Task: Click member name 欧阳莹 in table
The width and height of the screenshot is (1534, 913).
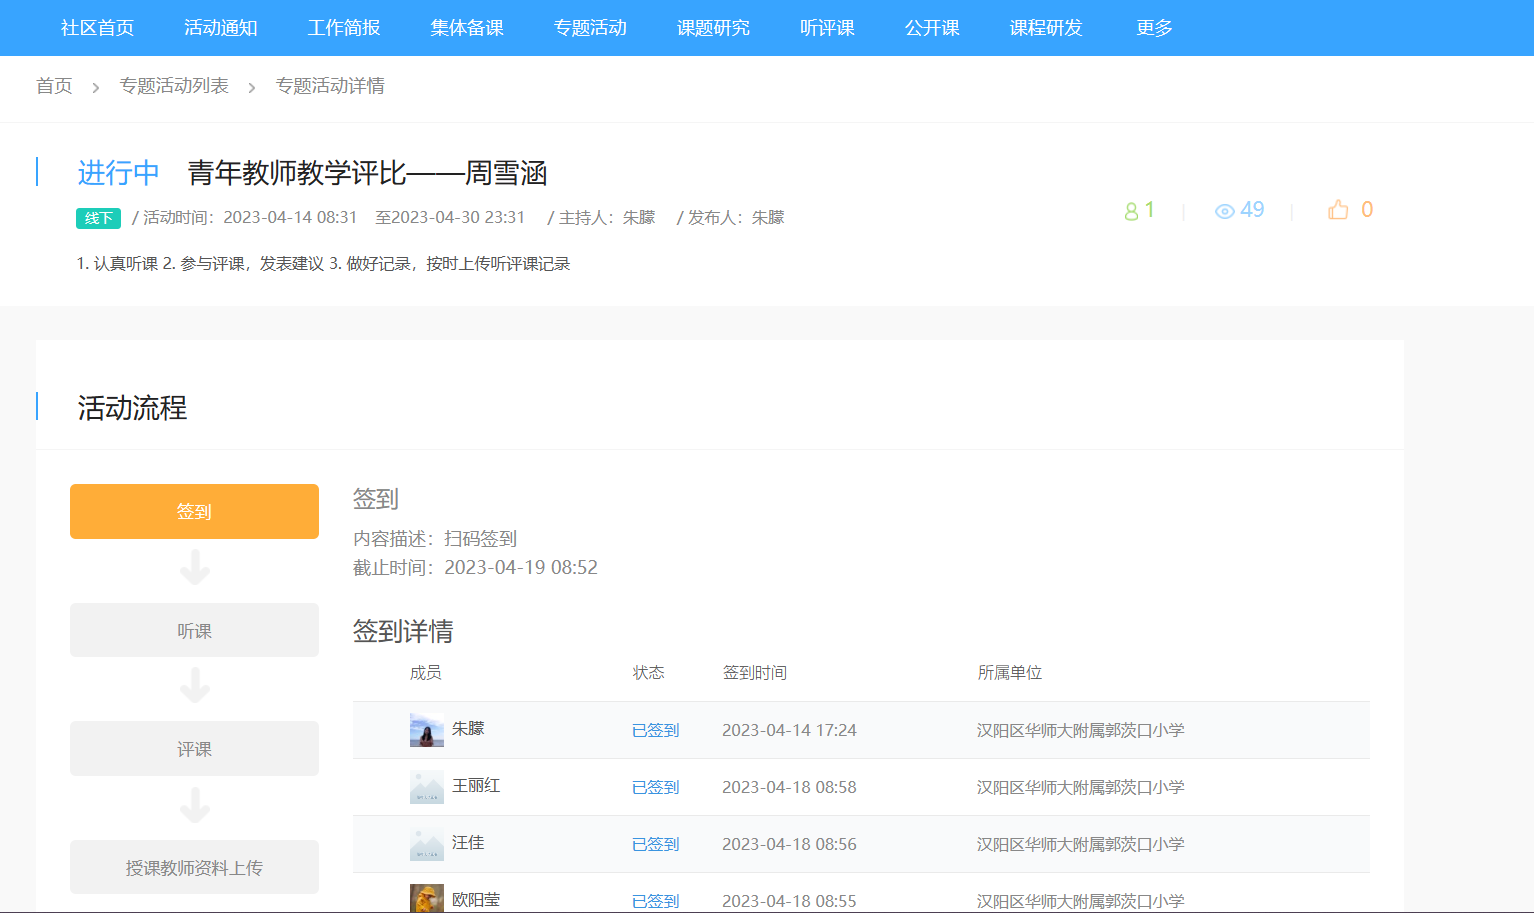Action: [x=476, y=900]
